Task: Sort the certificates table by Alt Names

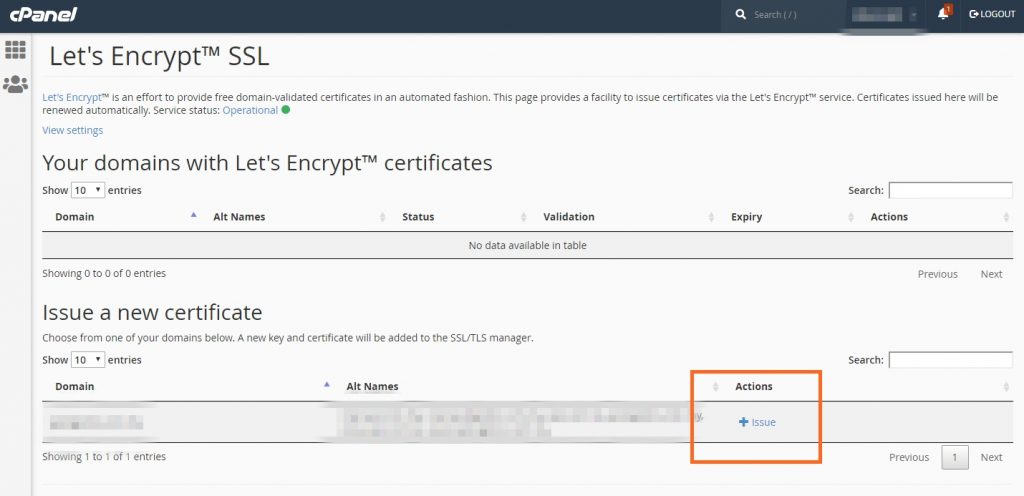Action: 239,217
